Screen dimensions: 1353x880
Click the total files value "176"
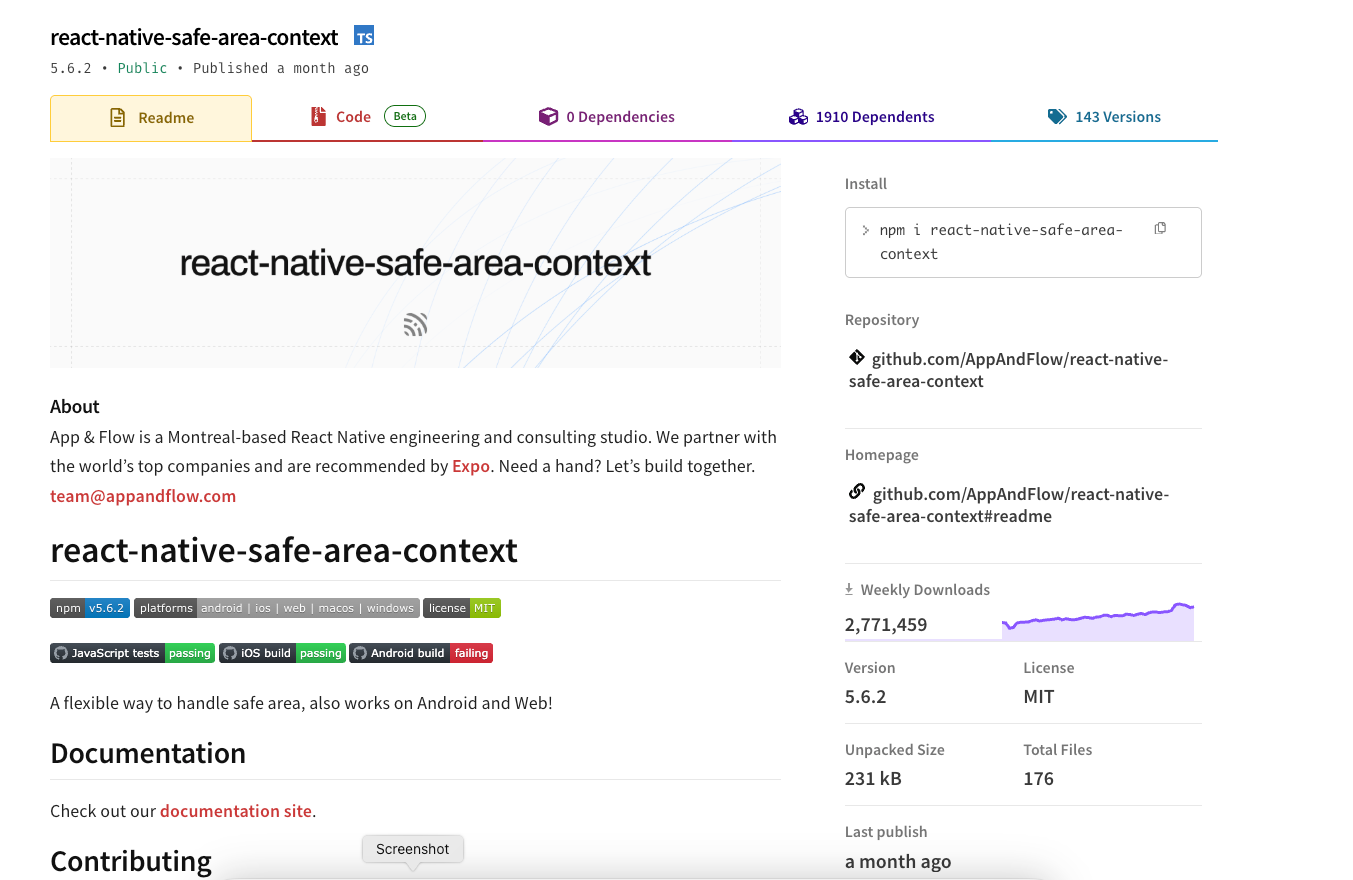pyautogui.click(x=1039, y=778)
